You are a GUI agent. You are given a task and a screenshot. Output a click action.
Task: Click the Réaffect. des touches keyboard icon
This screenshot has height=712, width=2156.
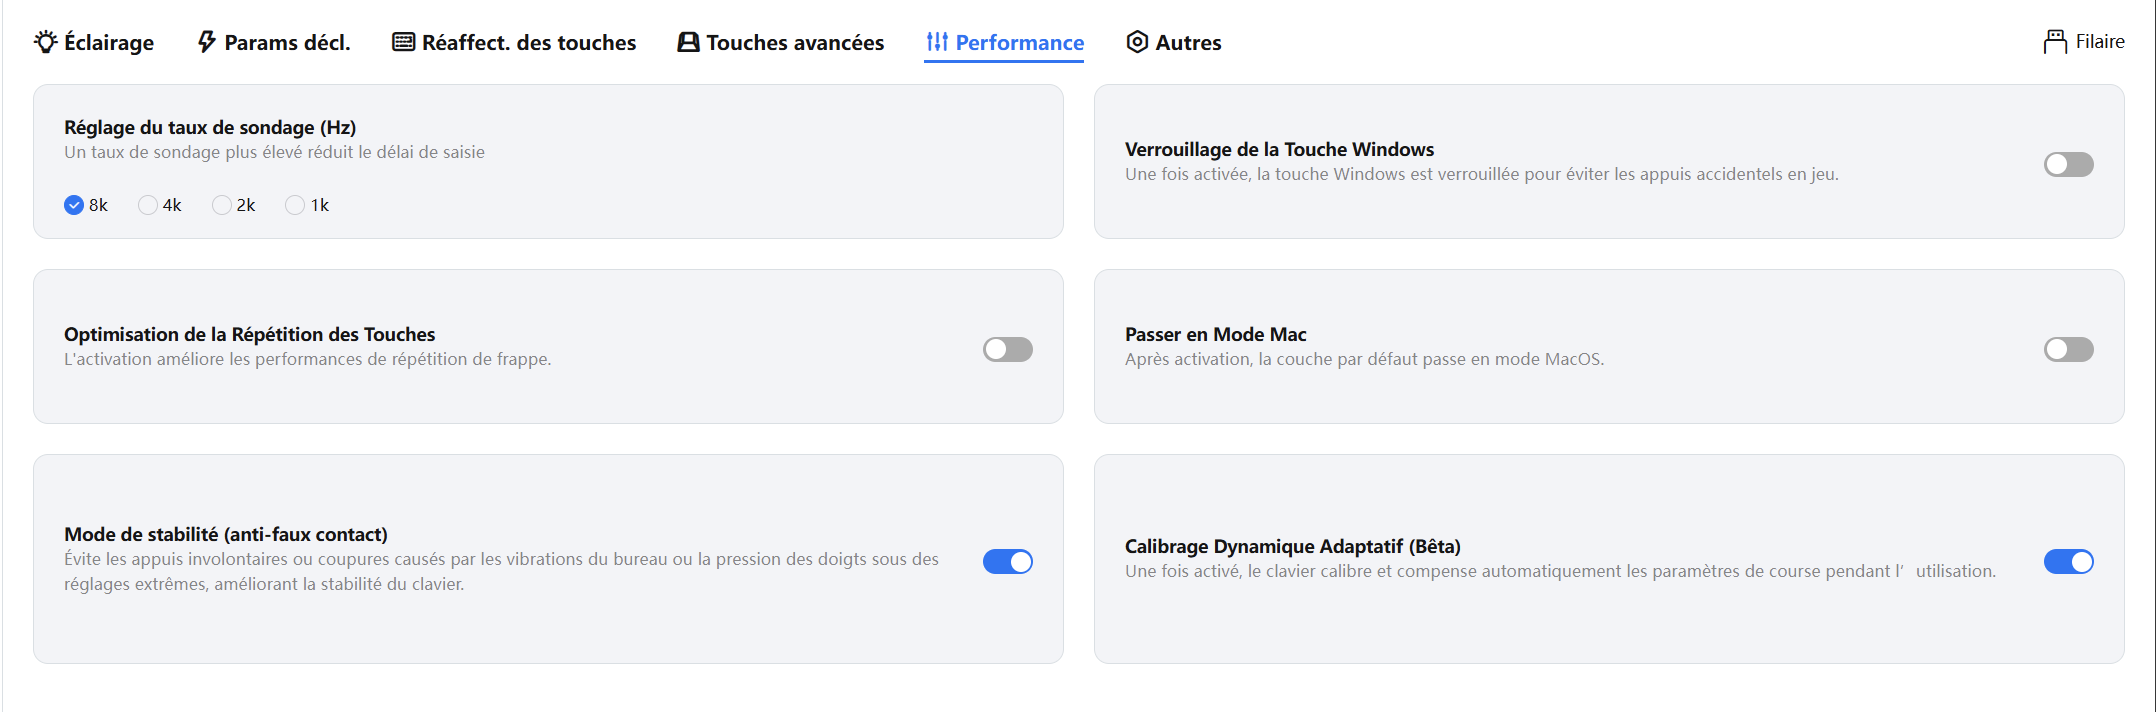tap(403, 42)
